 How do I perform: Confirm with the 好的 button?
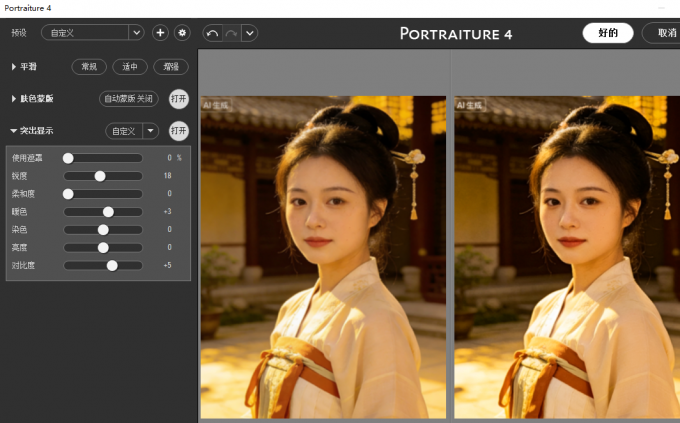coord(608,33)
